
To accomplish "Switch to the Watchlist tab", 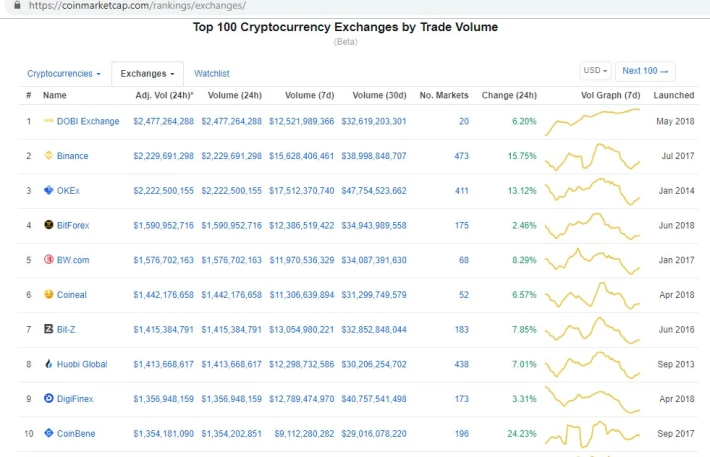I will [211, 73].
